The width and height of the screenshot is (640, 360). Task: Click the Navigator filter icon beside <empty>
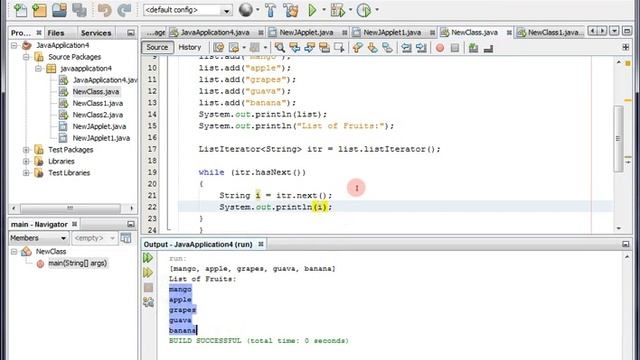tap(126, 238)
